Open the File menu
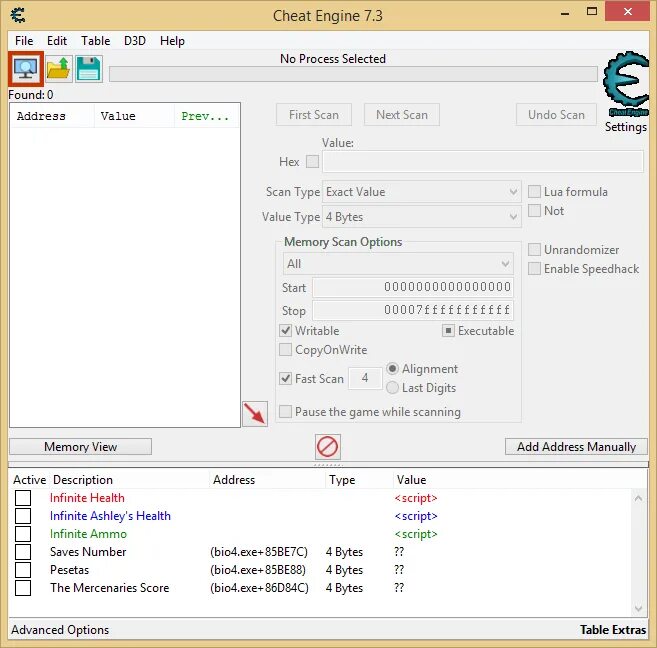 (24, 41)
